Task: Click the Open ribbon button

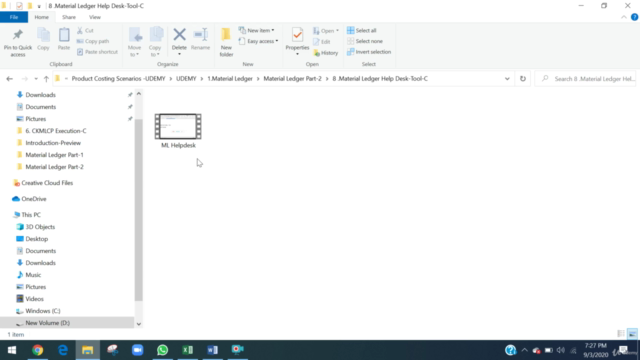Action: [326, 31]
